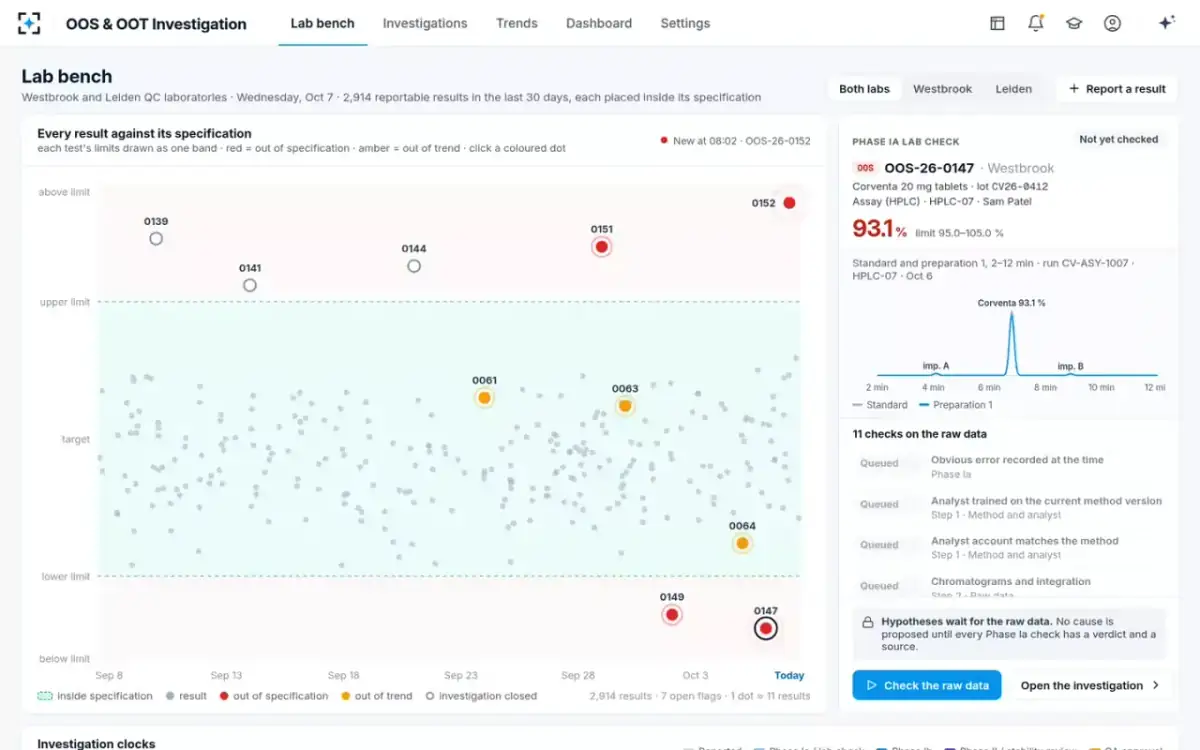Select the closed investigation dot 0144
Viewport: 1200px width, 750px height.
[414, 266]
